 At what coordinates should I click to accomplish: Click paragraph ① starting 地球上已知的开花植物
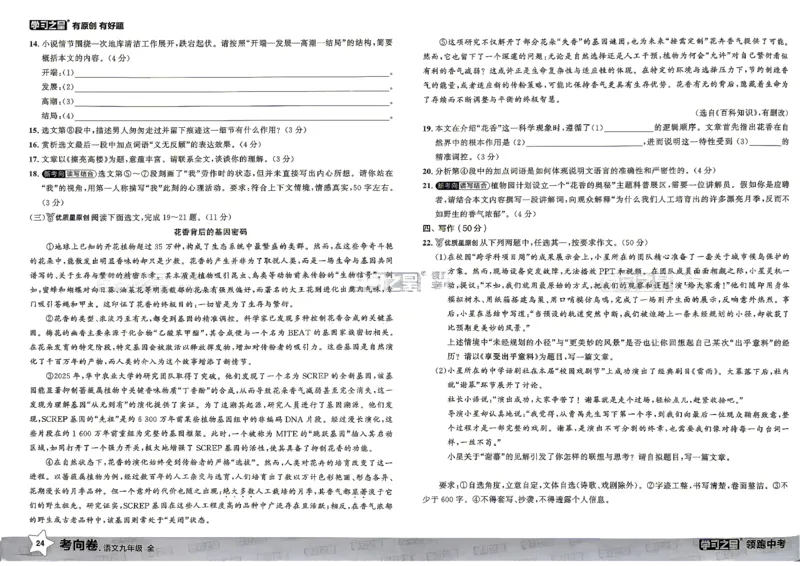pyautogui.click(x=211, y=275)
